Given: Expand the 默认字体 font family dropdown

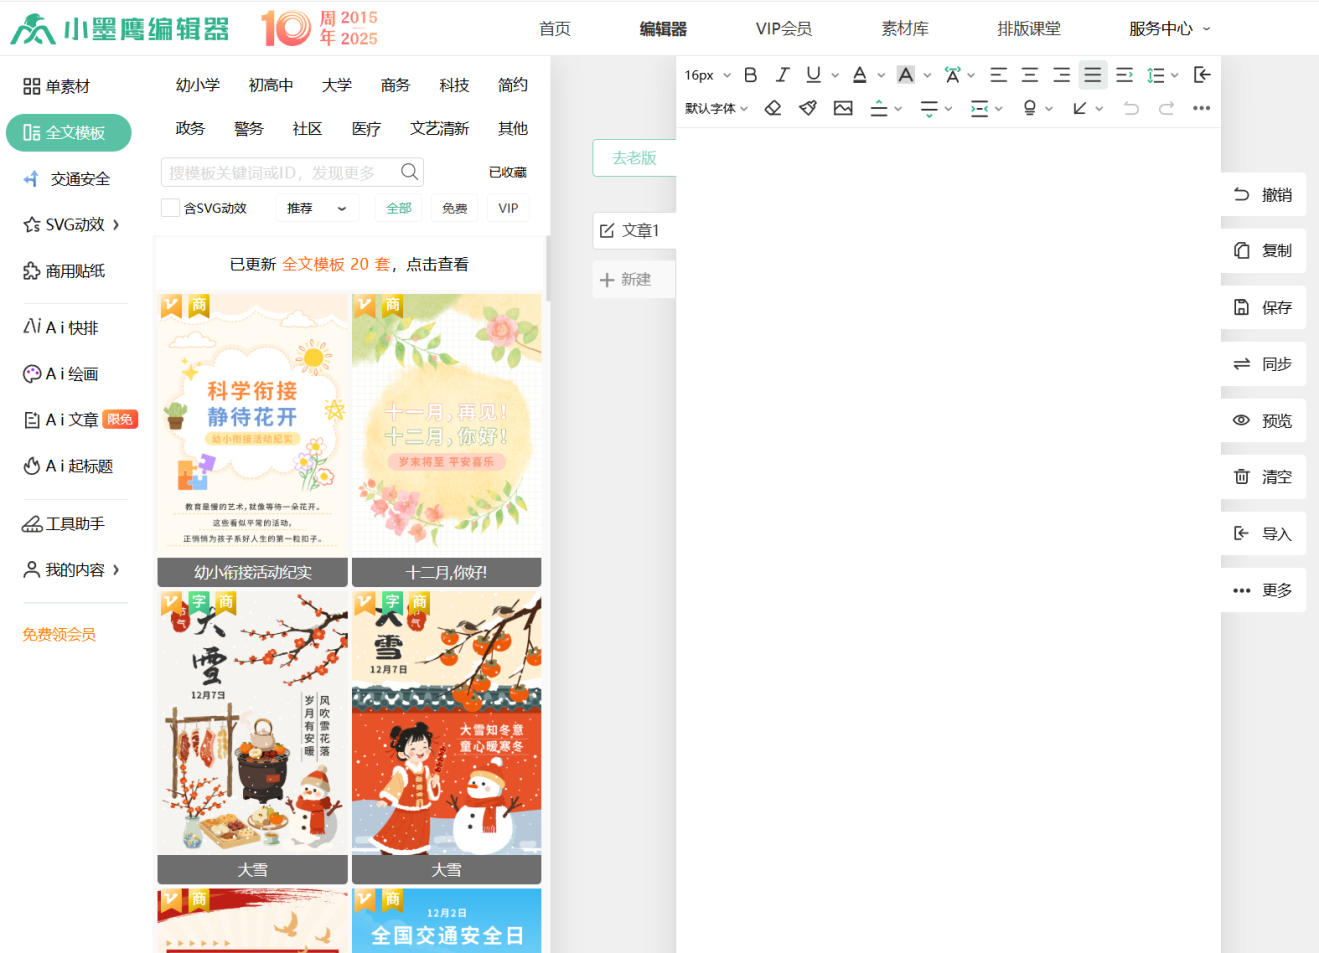Looking at the screenshot, I should click(x=716, y=108).
